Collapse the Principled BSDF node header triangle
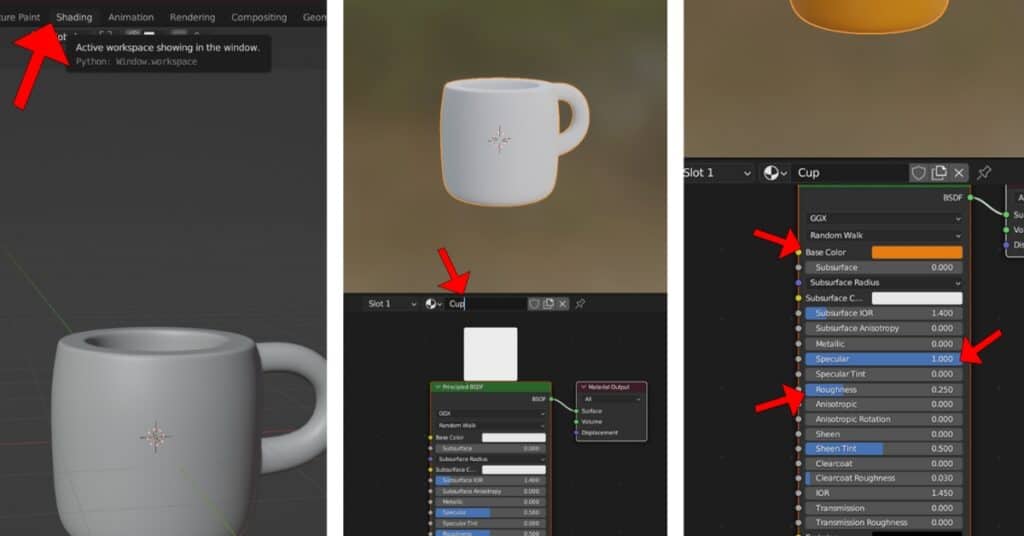The image size is (1024, 536). click(437, 386)
